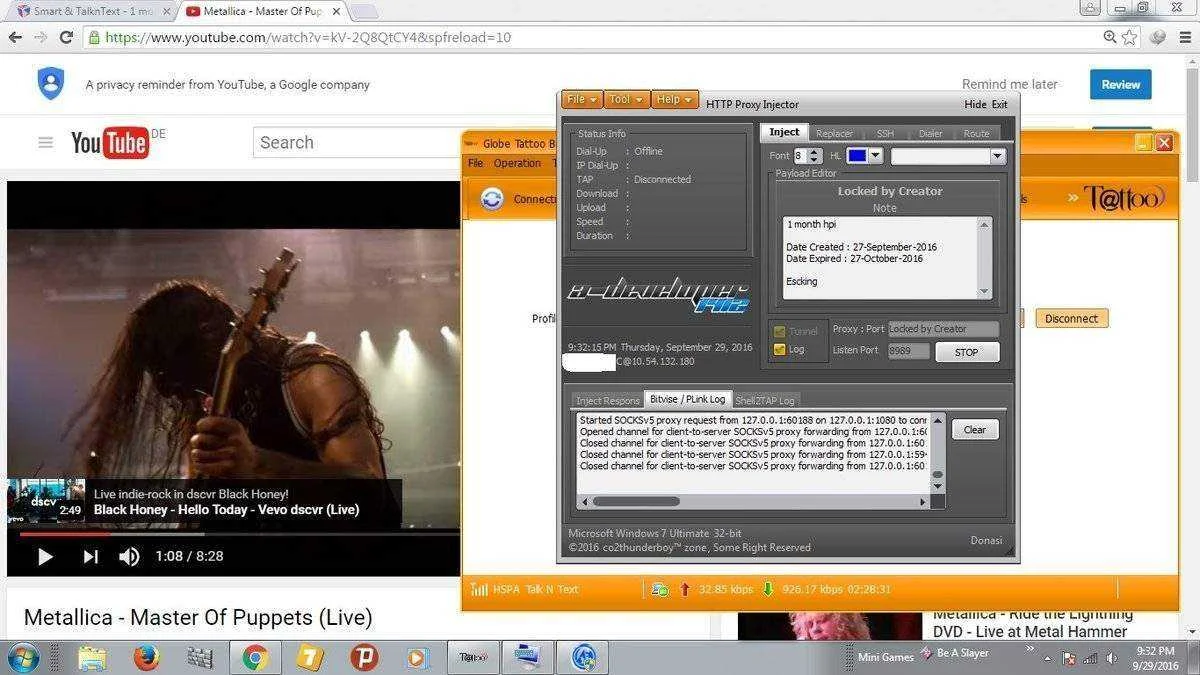Click the HSPA signal strength icon
The height and width of the screenshot is (675, 1200).
479,590
